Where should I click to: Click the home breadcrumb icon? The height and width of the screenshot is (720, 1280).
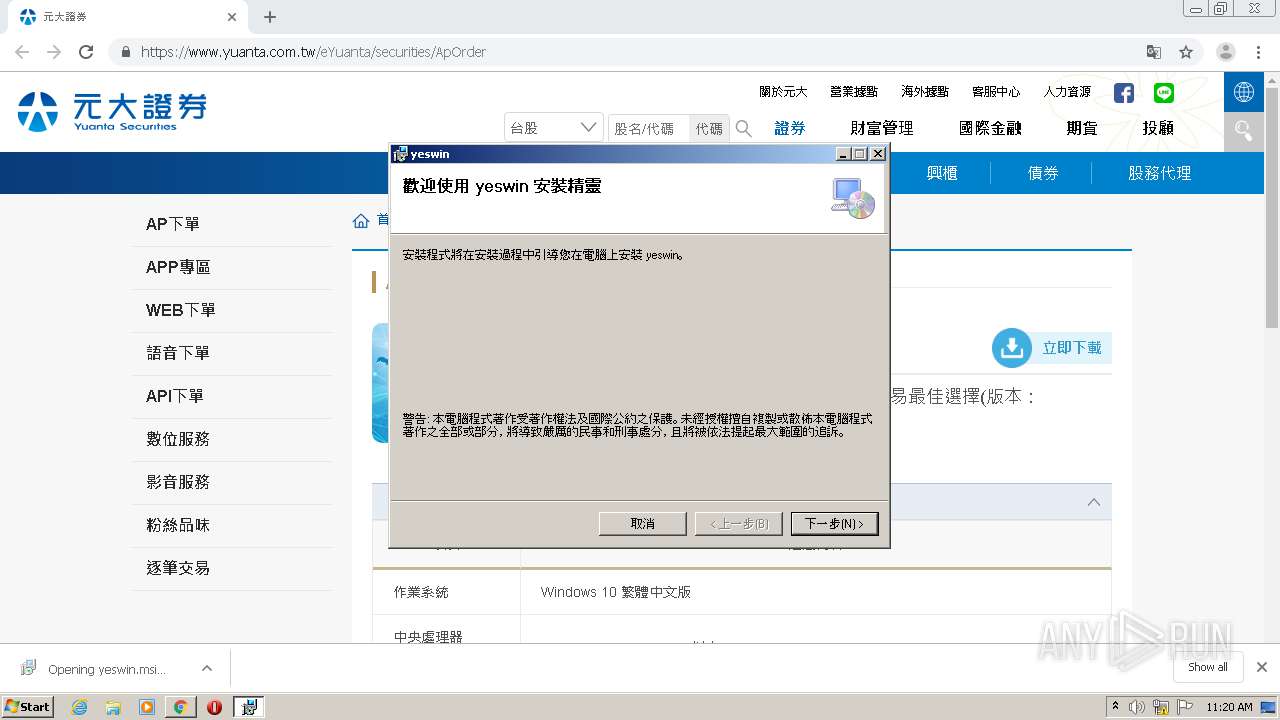tap(361, 220)
